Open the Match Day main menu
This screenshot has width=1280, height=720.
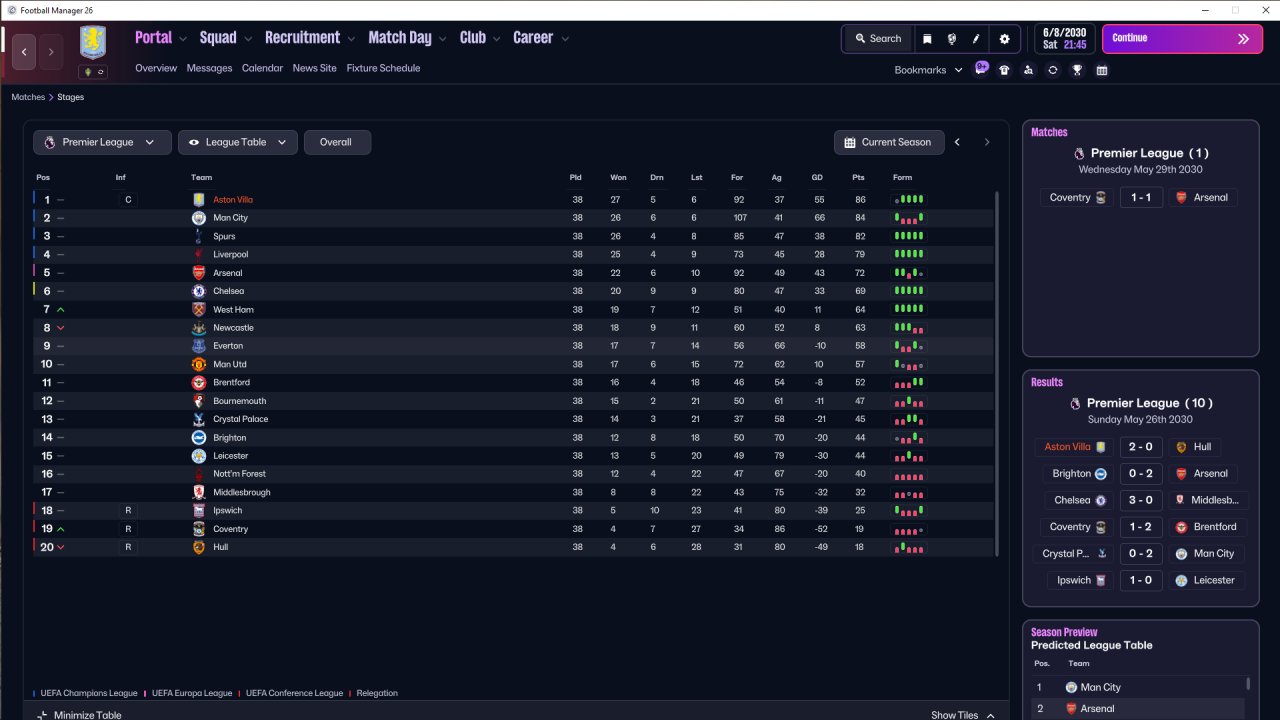point(400,38)
